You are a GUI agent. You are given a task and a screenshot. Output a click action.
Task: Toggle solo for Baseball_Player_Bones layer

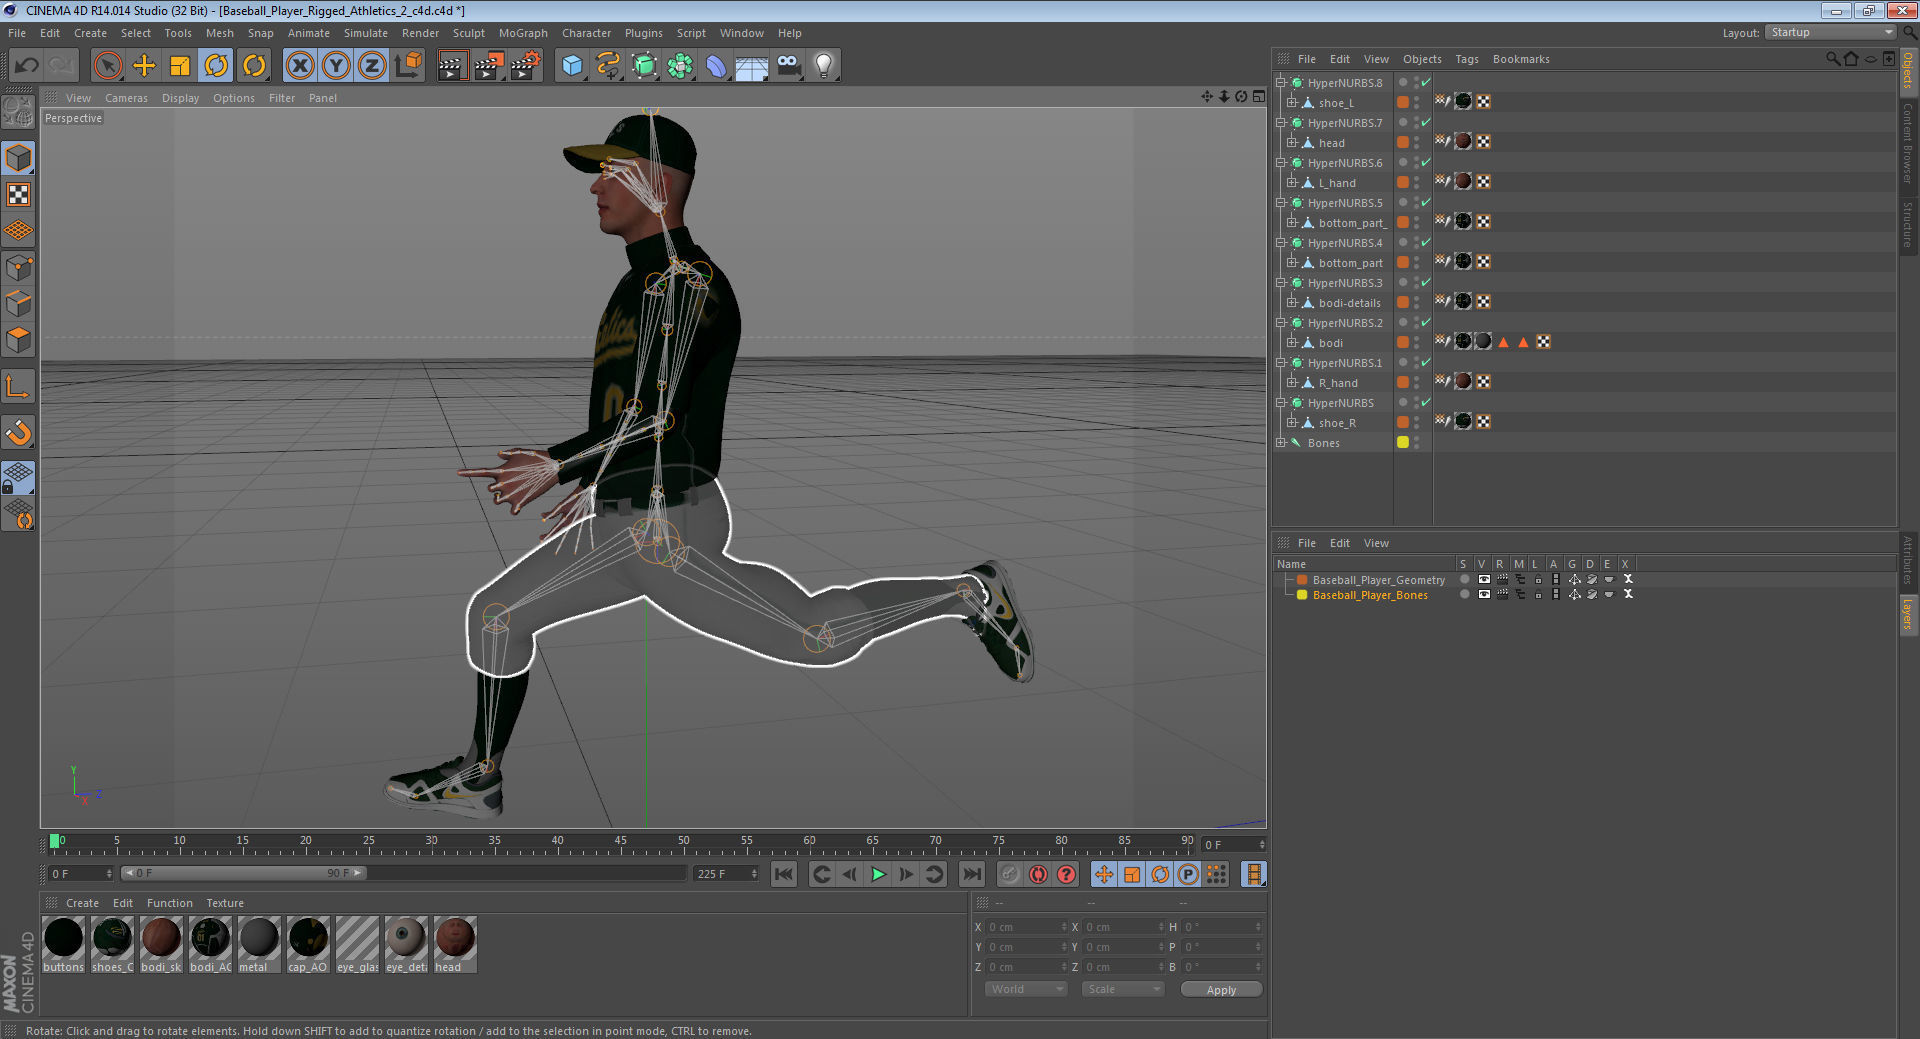(x=1465, y=594)
